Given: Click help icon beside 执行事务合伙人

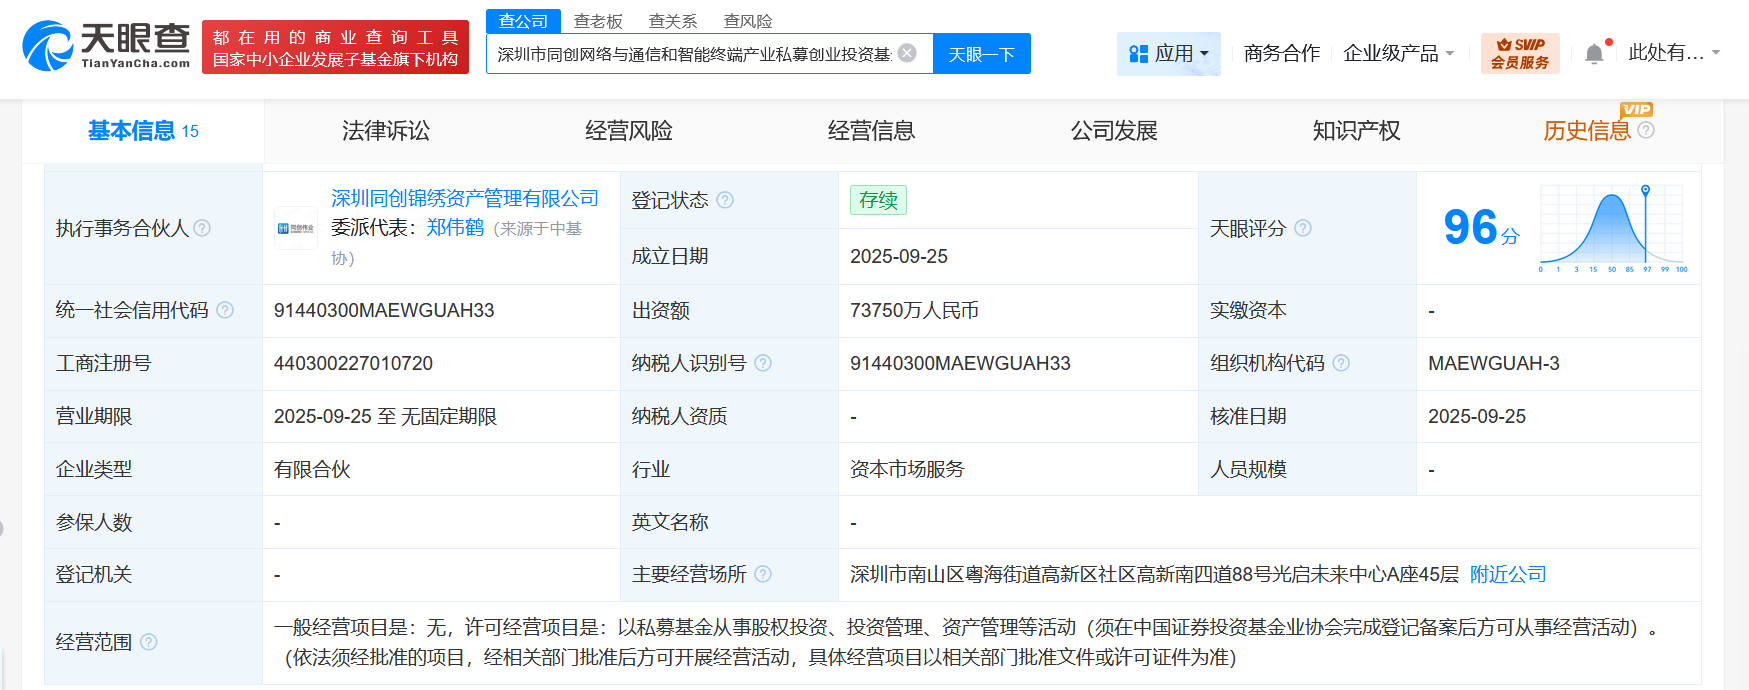Looking at the screenshot, I should pyautogui.click(x=202, y=228).
